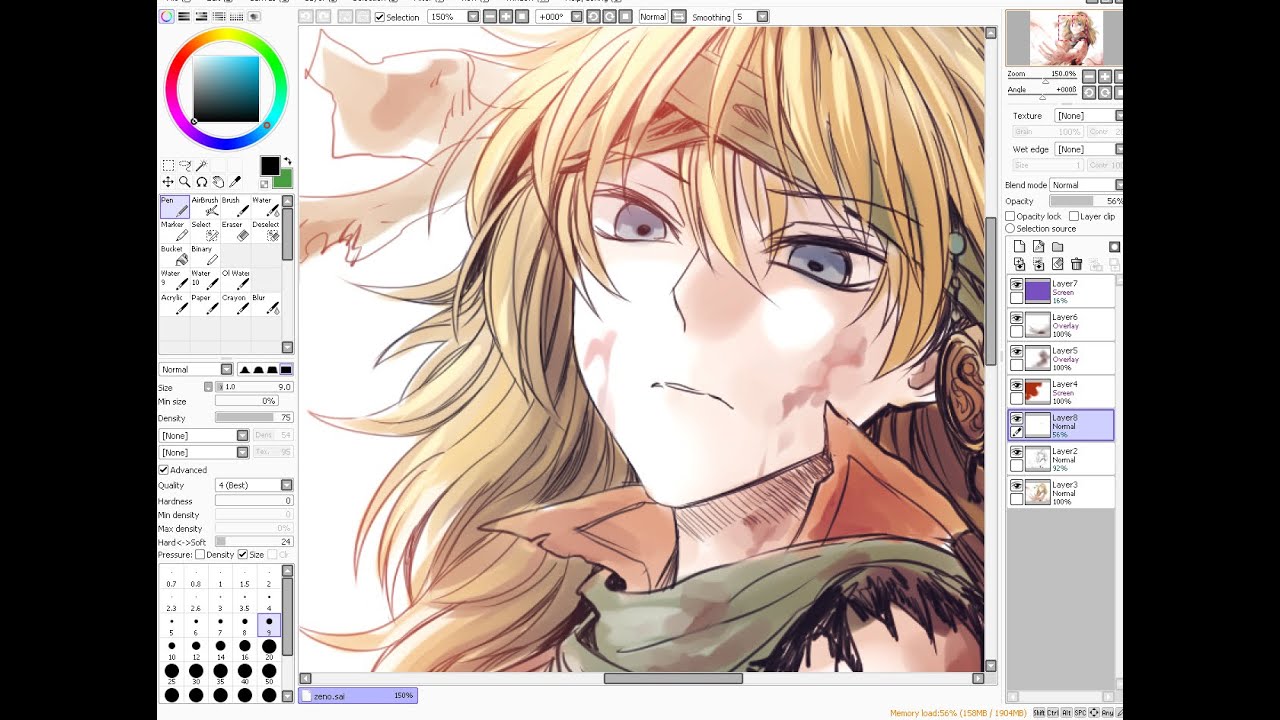Rotate canvas counterclockwise from toolbar
This screenshot has width=1280, height=720.
coord(593,17)
